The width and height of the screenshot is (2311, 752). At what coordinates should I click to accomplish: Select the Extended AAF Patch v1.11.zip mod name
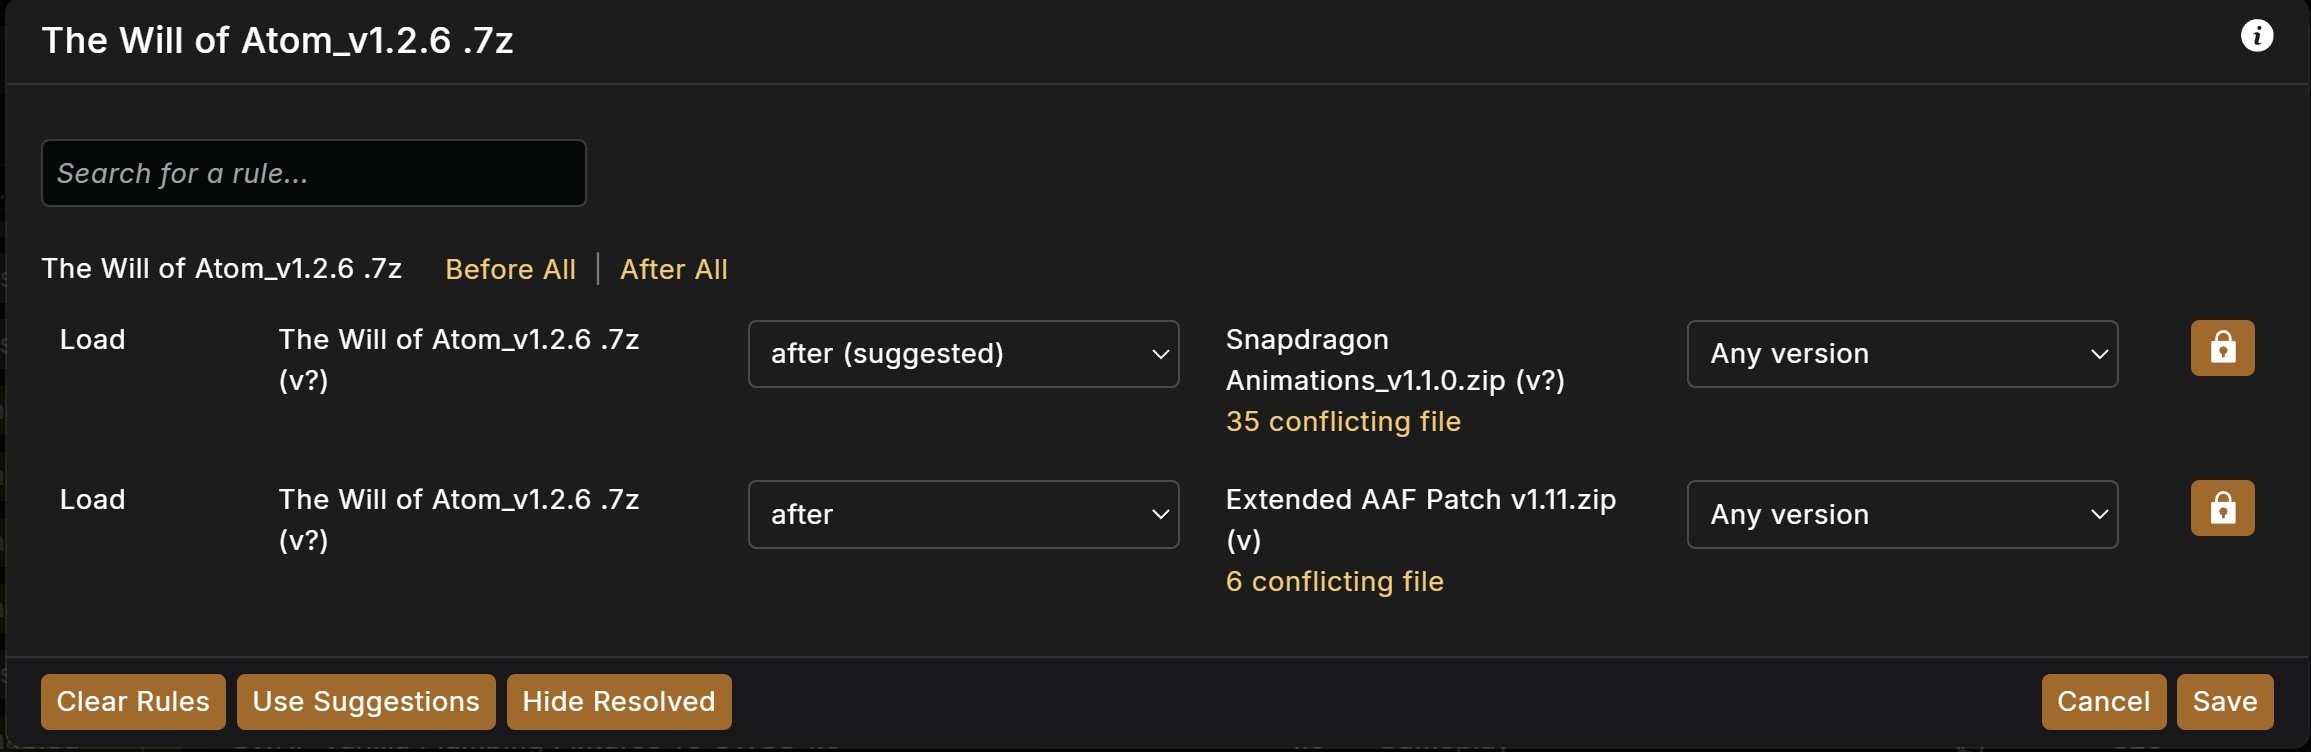(x=1421, y=519)
